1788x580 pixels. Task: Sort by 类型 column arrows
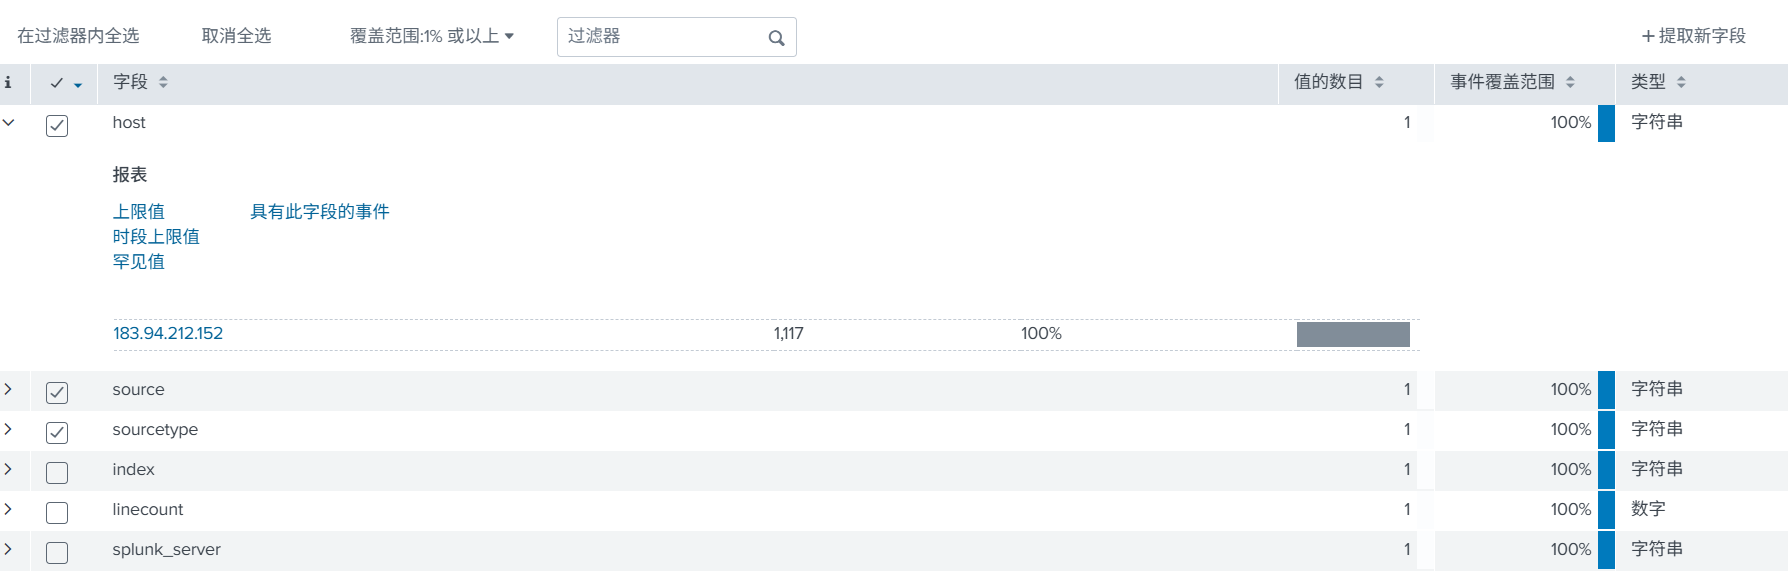coord(1681,82)
